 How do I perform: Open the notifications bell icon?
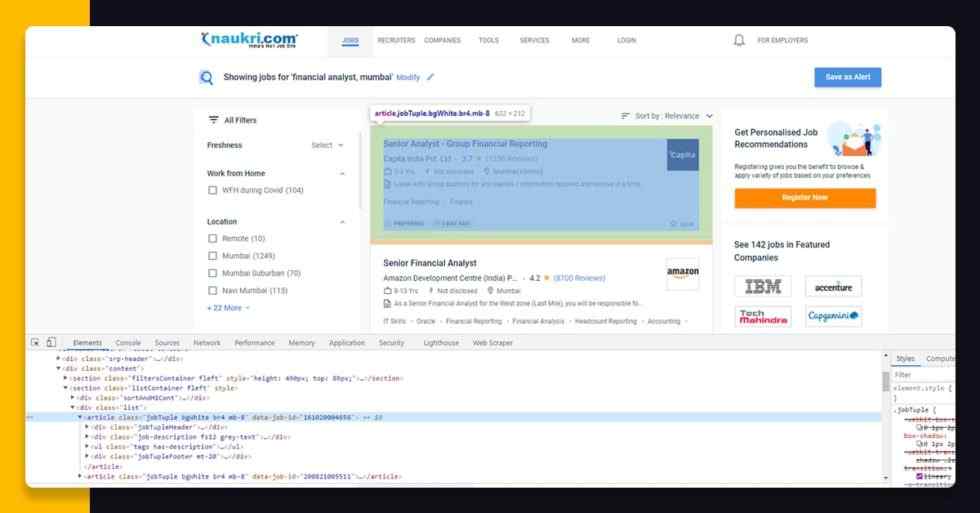coord(739,41)
